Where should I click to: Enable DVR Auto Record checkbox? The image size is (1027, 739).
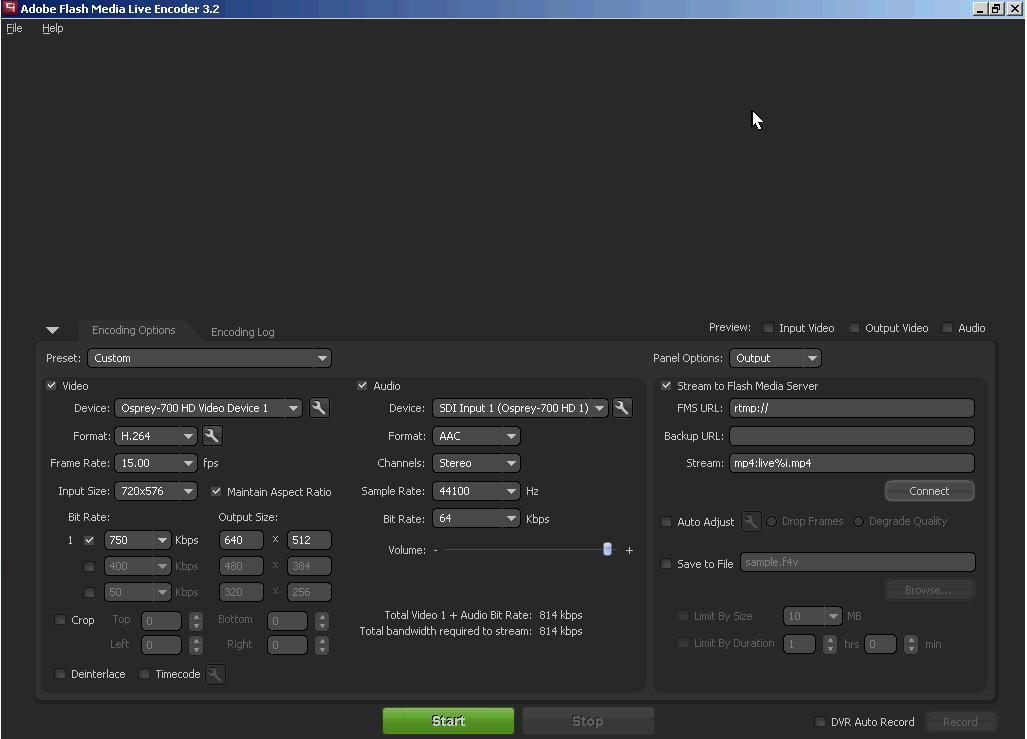819,721
